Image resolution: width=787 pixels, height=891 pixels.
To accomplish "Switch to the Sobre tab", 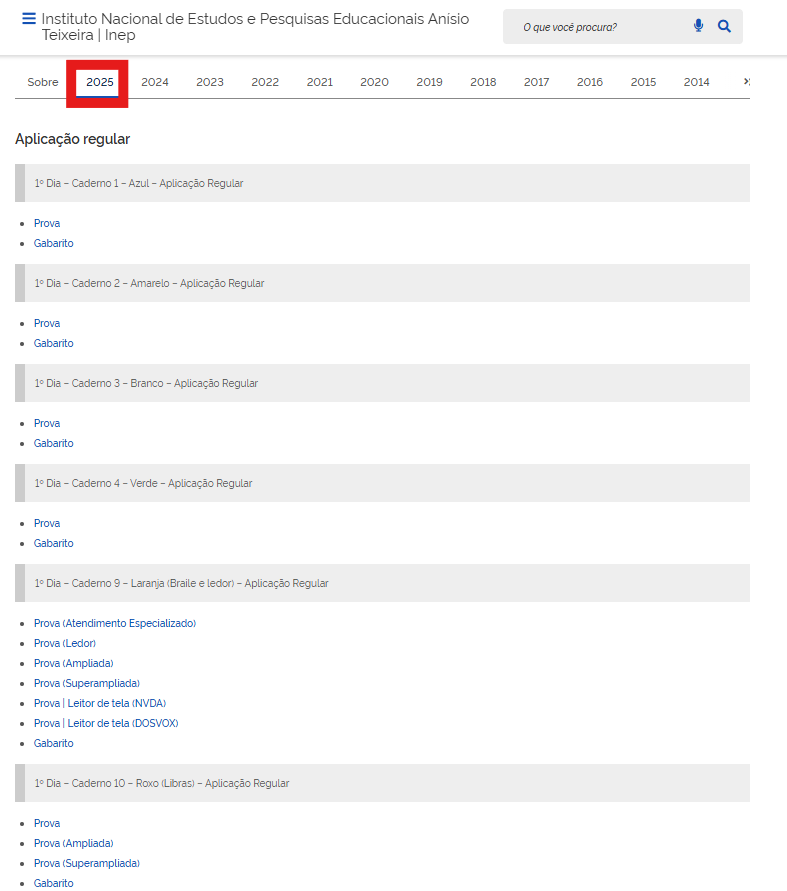I will tap(43, 82).
